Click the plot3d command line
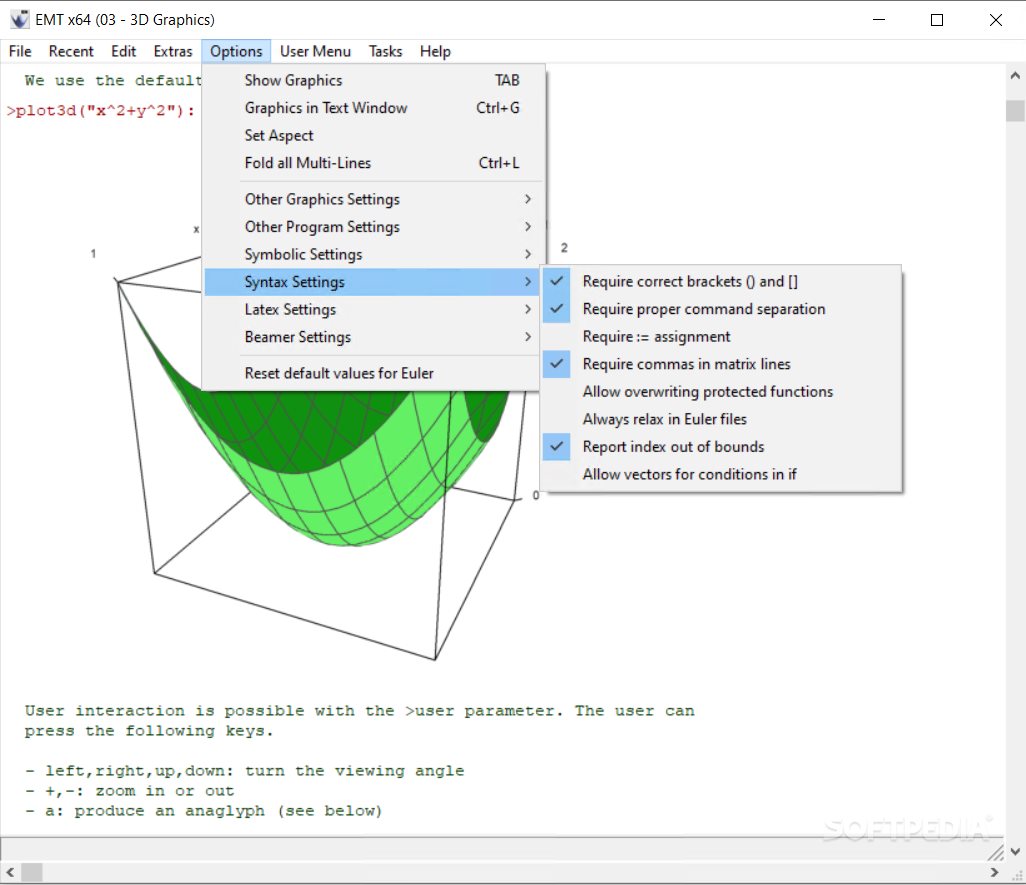Image resolution: width=1026 pixels, height=885 pixels. [x=100, y=110]
